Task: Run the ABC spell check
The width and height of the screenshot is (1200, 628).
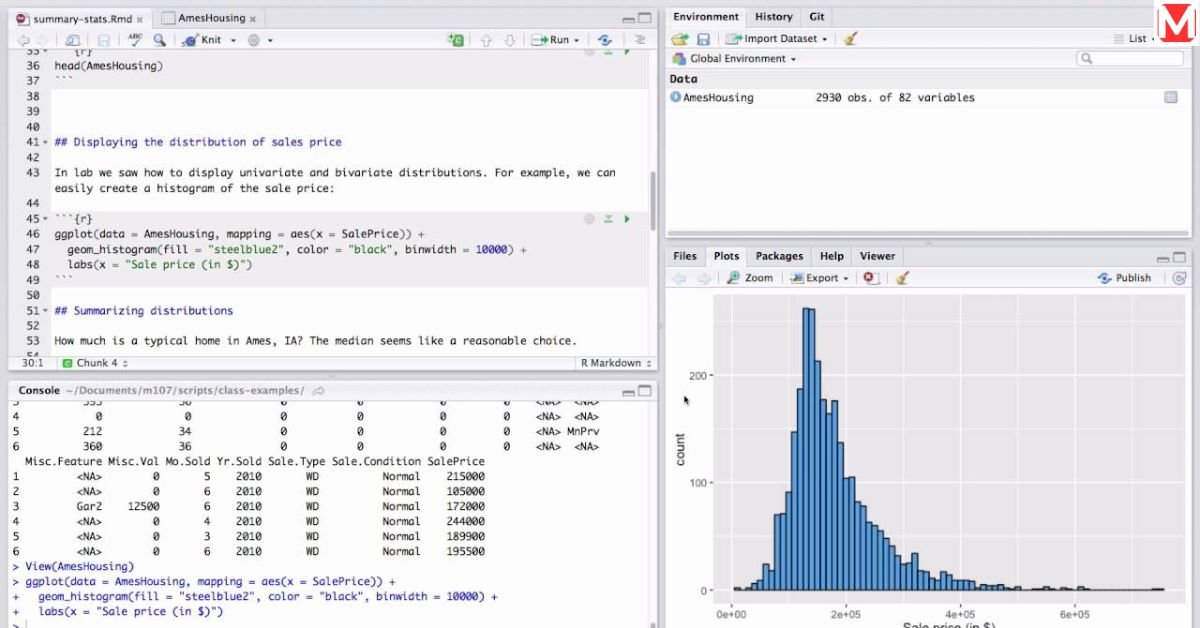Action: coord(135,40)
